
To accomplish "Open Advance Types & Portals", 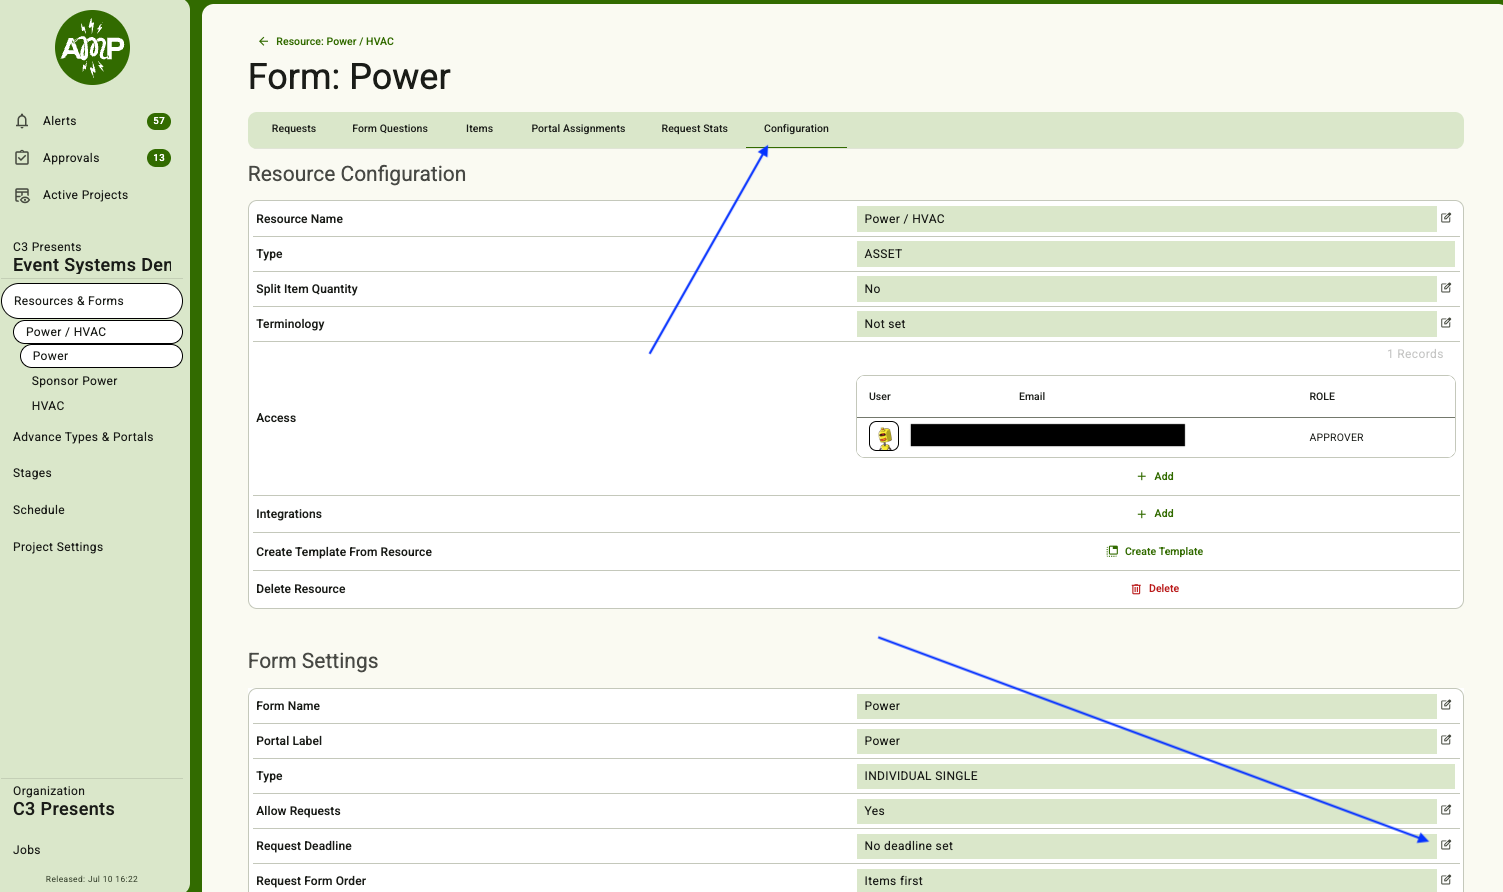I will [x=83, y=437].
